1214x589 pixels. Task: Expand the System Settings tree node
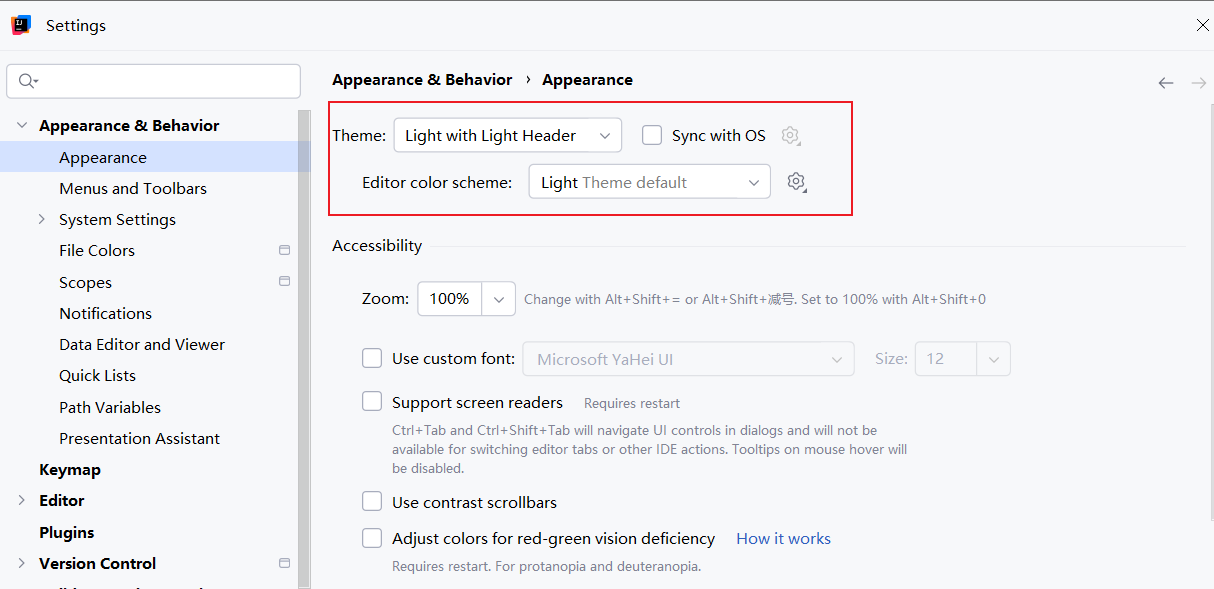[x=42, y=219]
